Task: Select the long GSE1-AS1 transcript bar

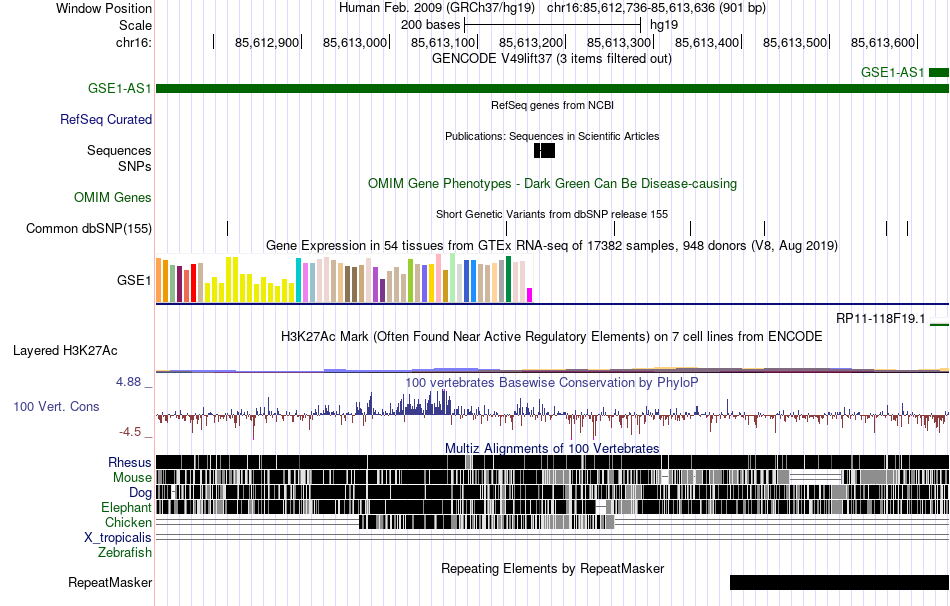Action: click(x=553, y=88)
